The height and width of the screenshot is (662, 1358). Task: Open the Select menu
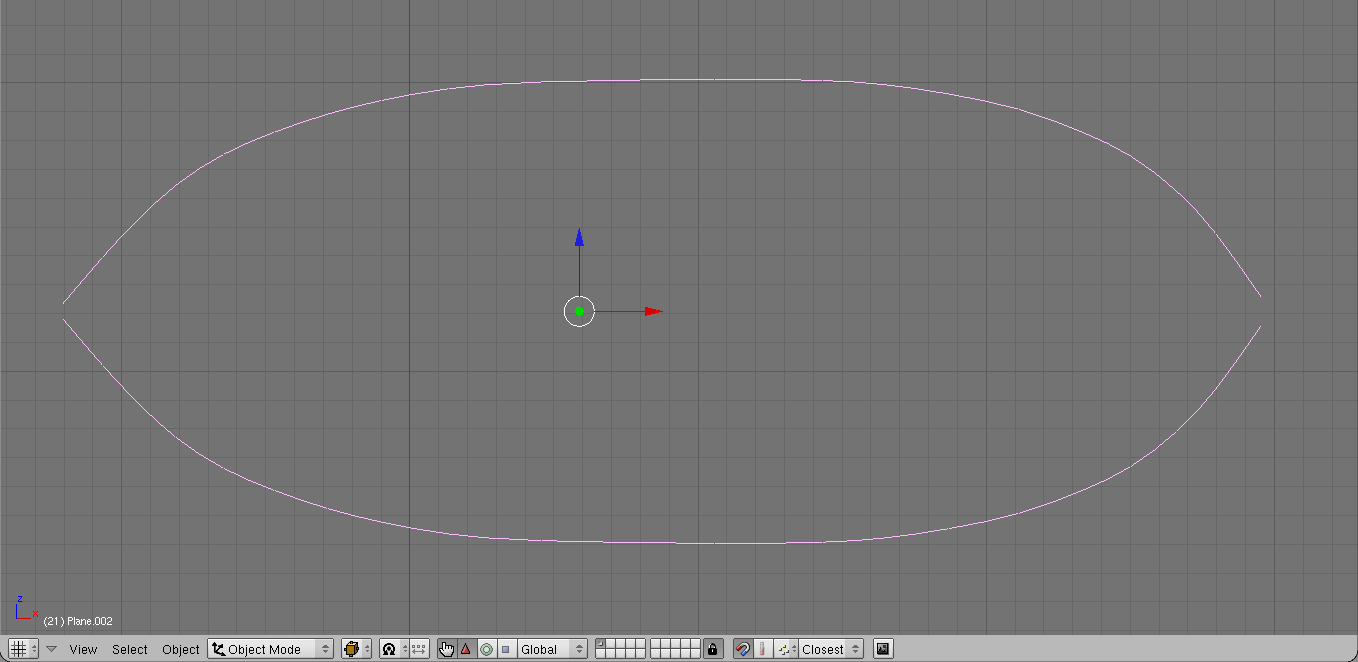tap(130, 649)
